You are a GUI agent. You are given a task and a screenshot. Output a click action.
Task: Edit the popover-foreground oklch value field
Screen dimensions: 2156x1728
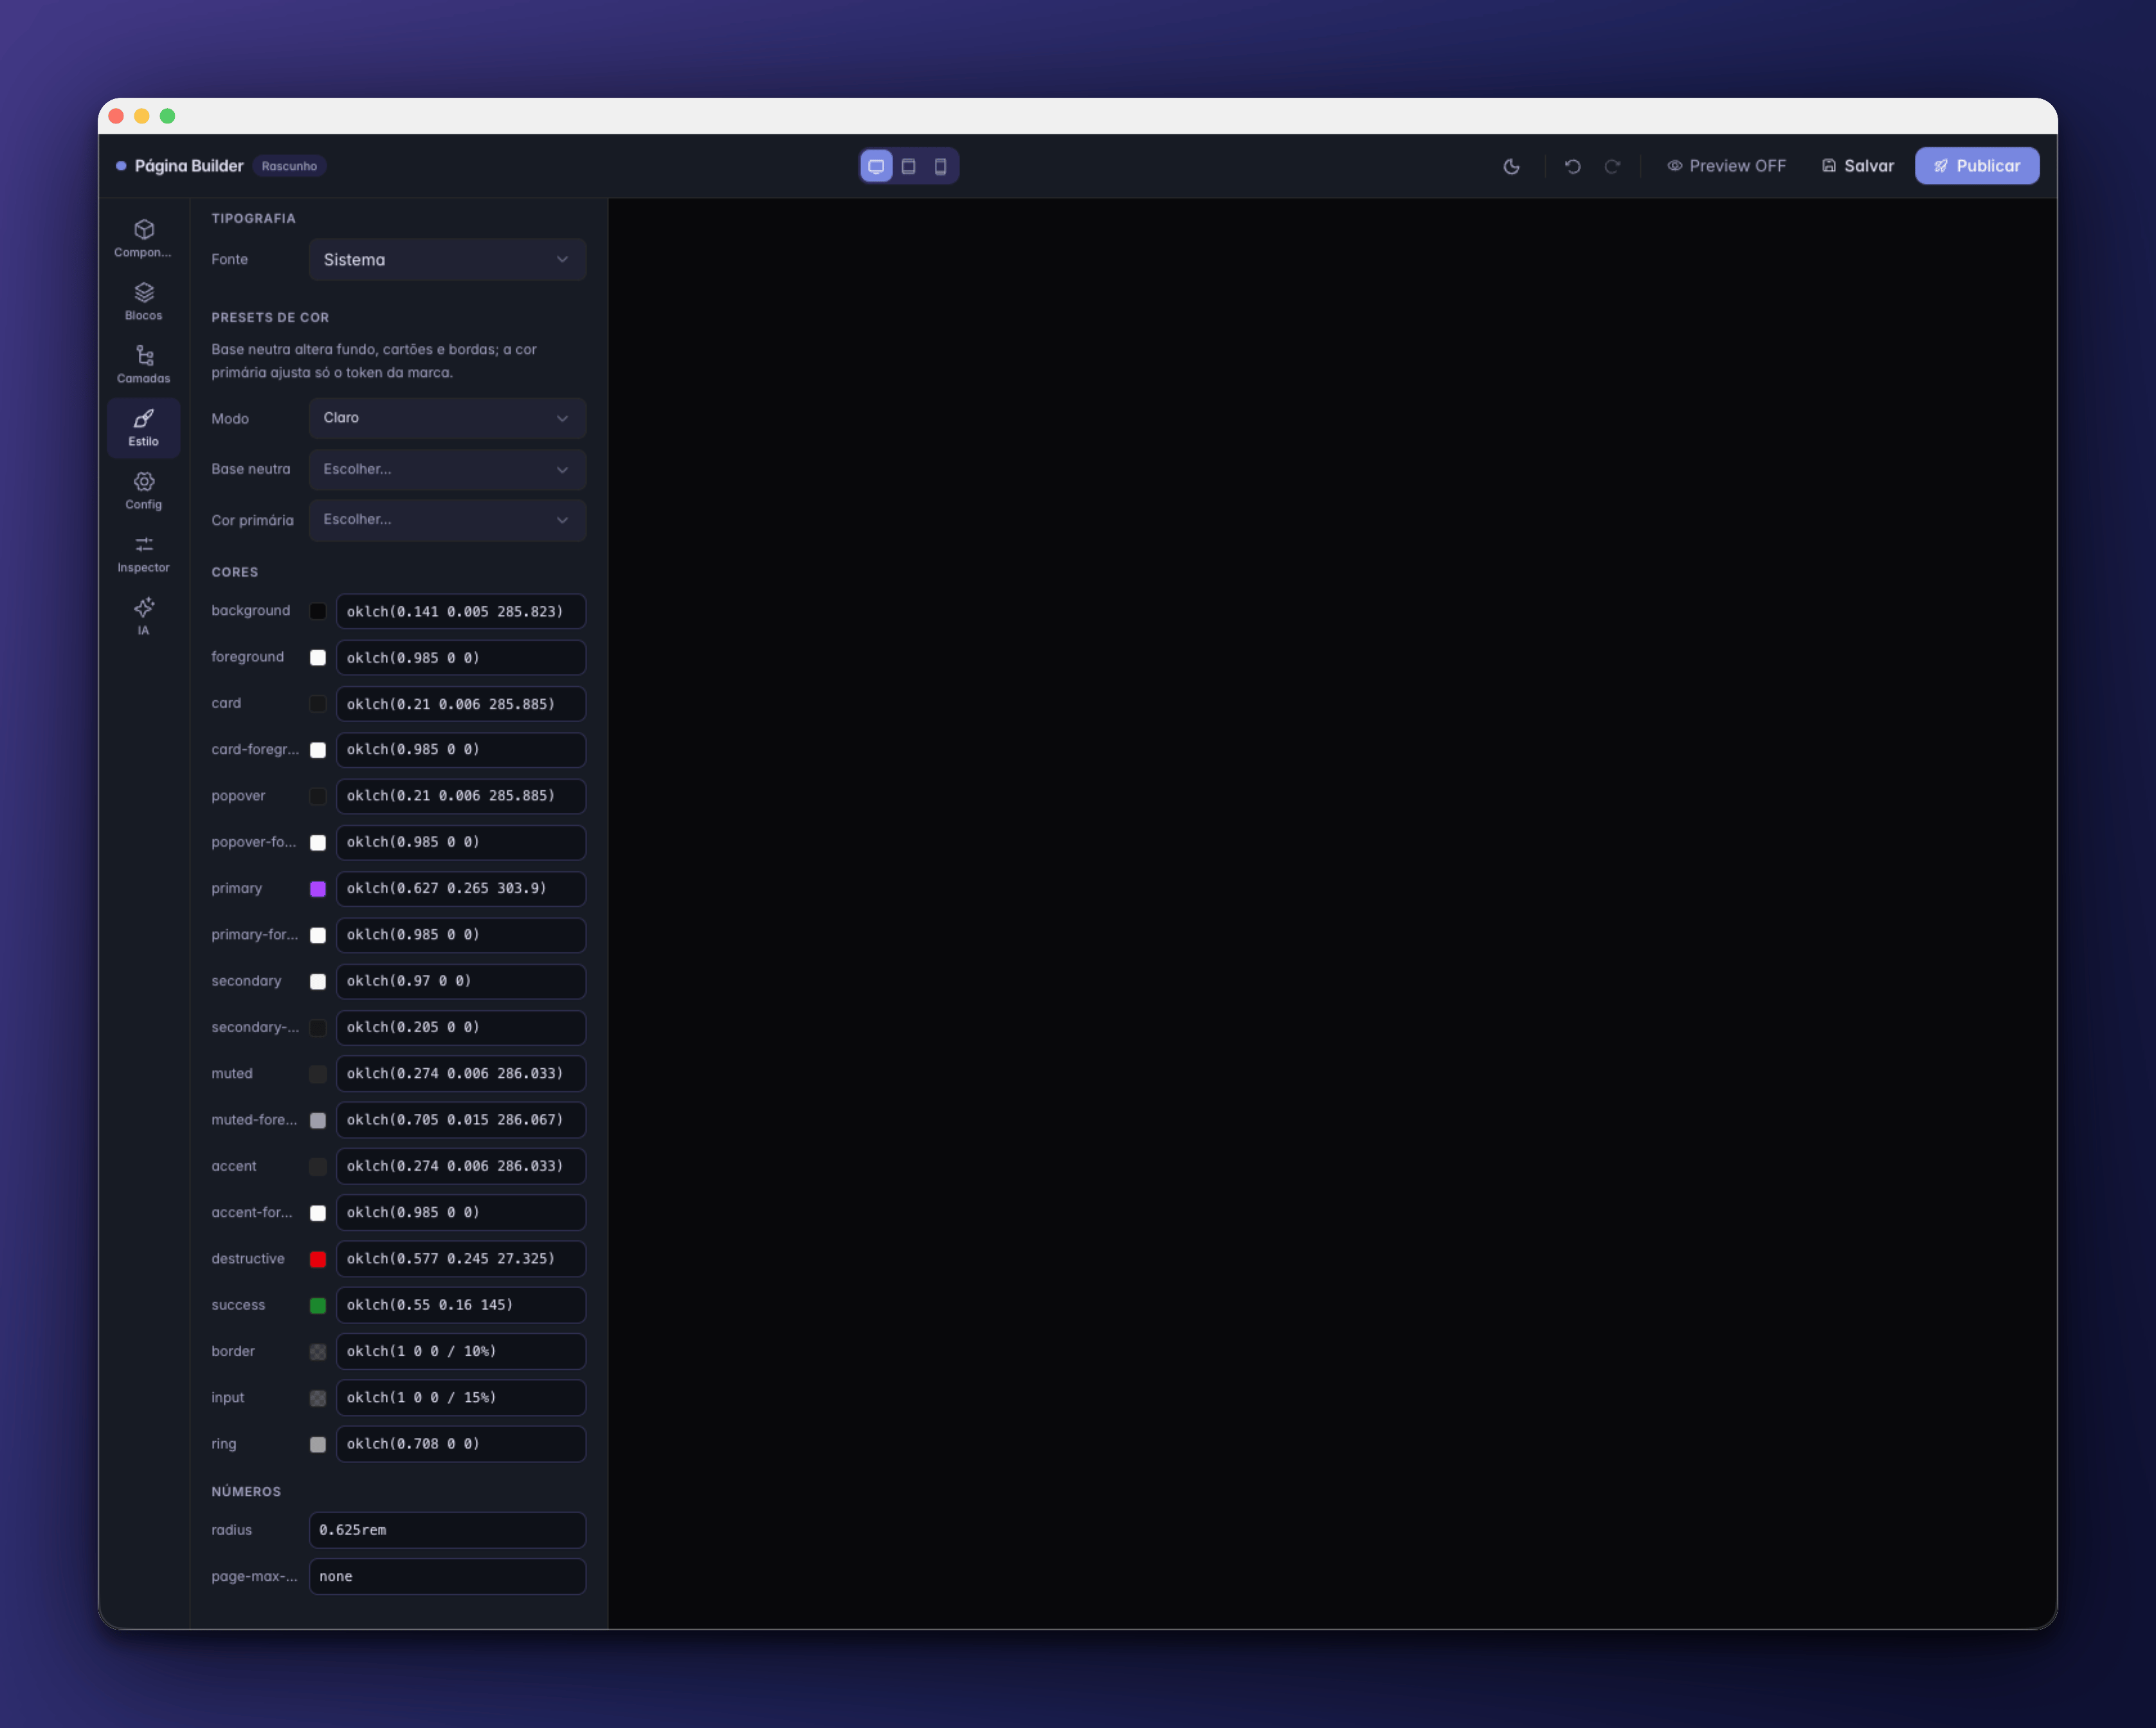click(x=461, y=842)
